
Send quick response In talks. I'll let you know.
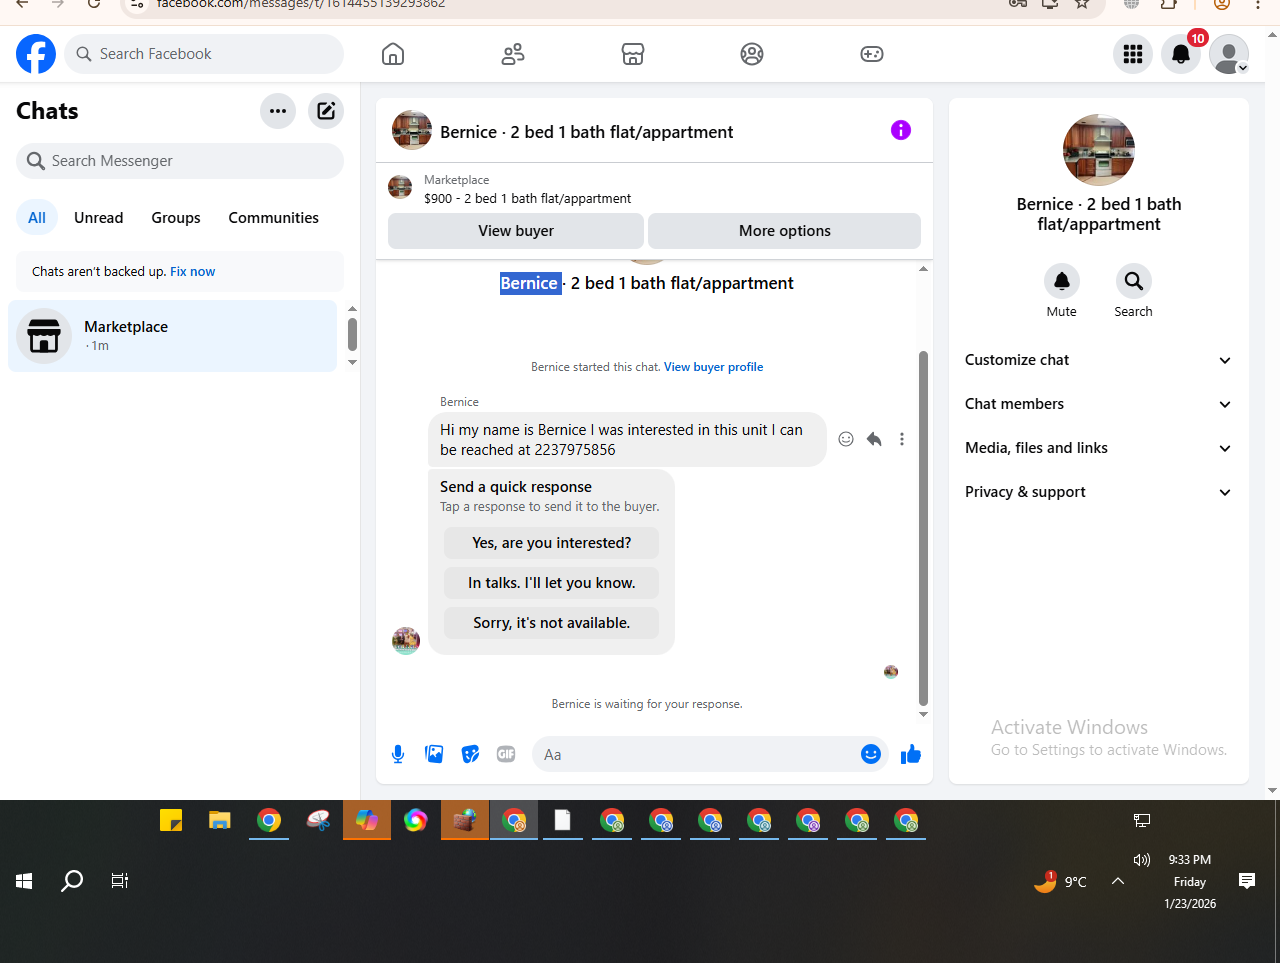coord(552,583)
